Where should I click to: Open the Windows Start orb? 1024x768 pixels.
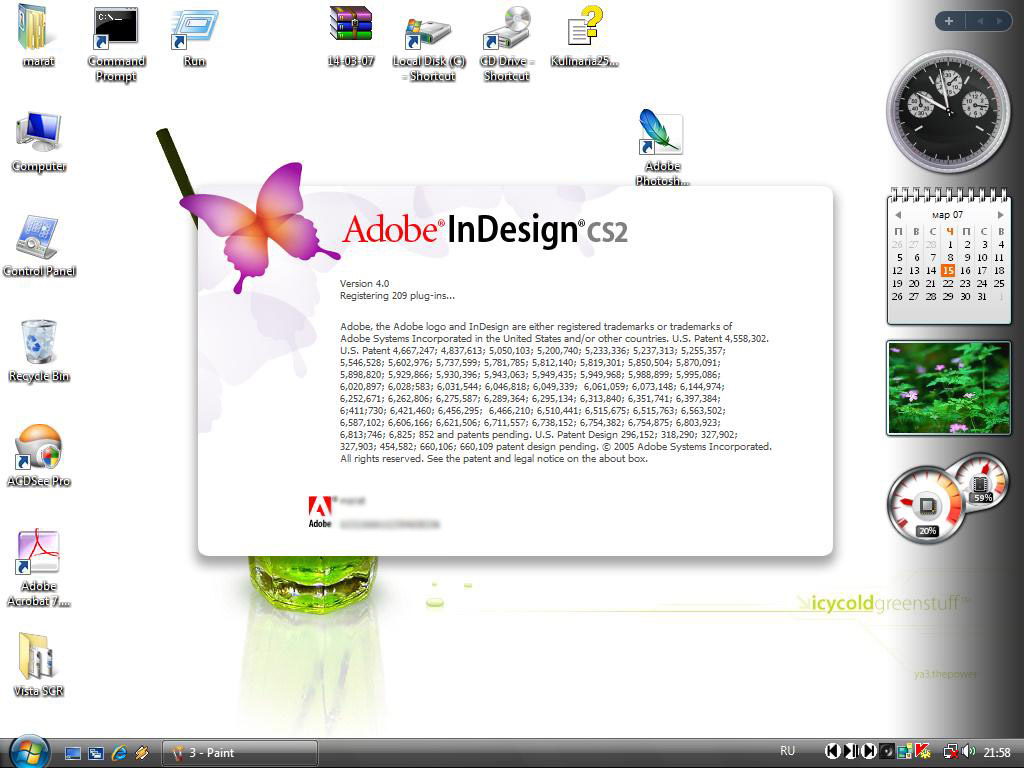[29, 752]
